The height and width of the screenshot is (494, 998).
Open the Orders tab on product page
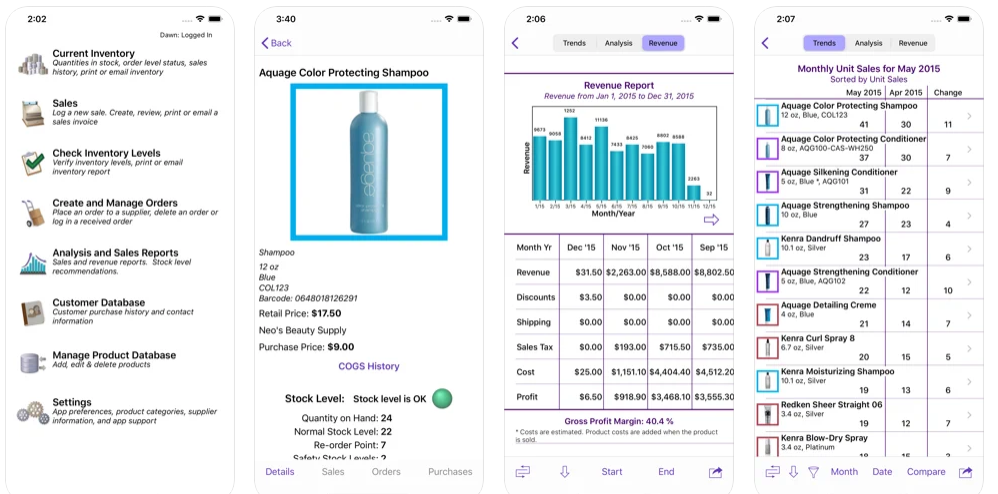coord(386,472)
